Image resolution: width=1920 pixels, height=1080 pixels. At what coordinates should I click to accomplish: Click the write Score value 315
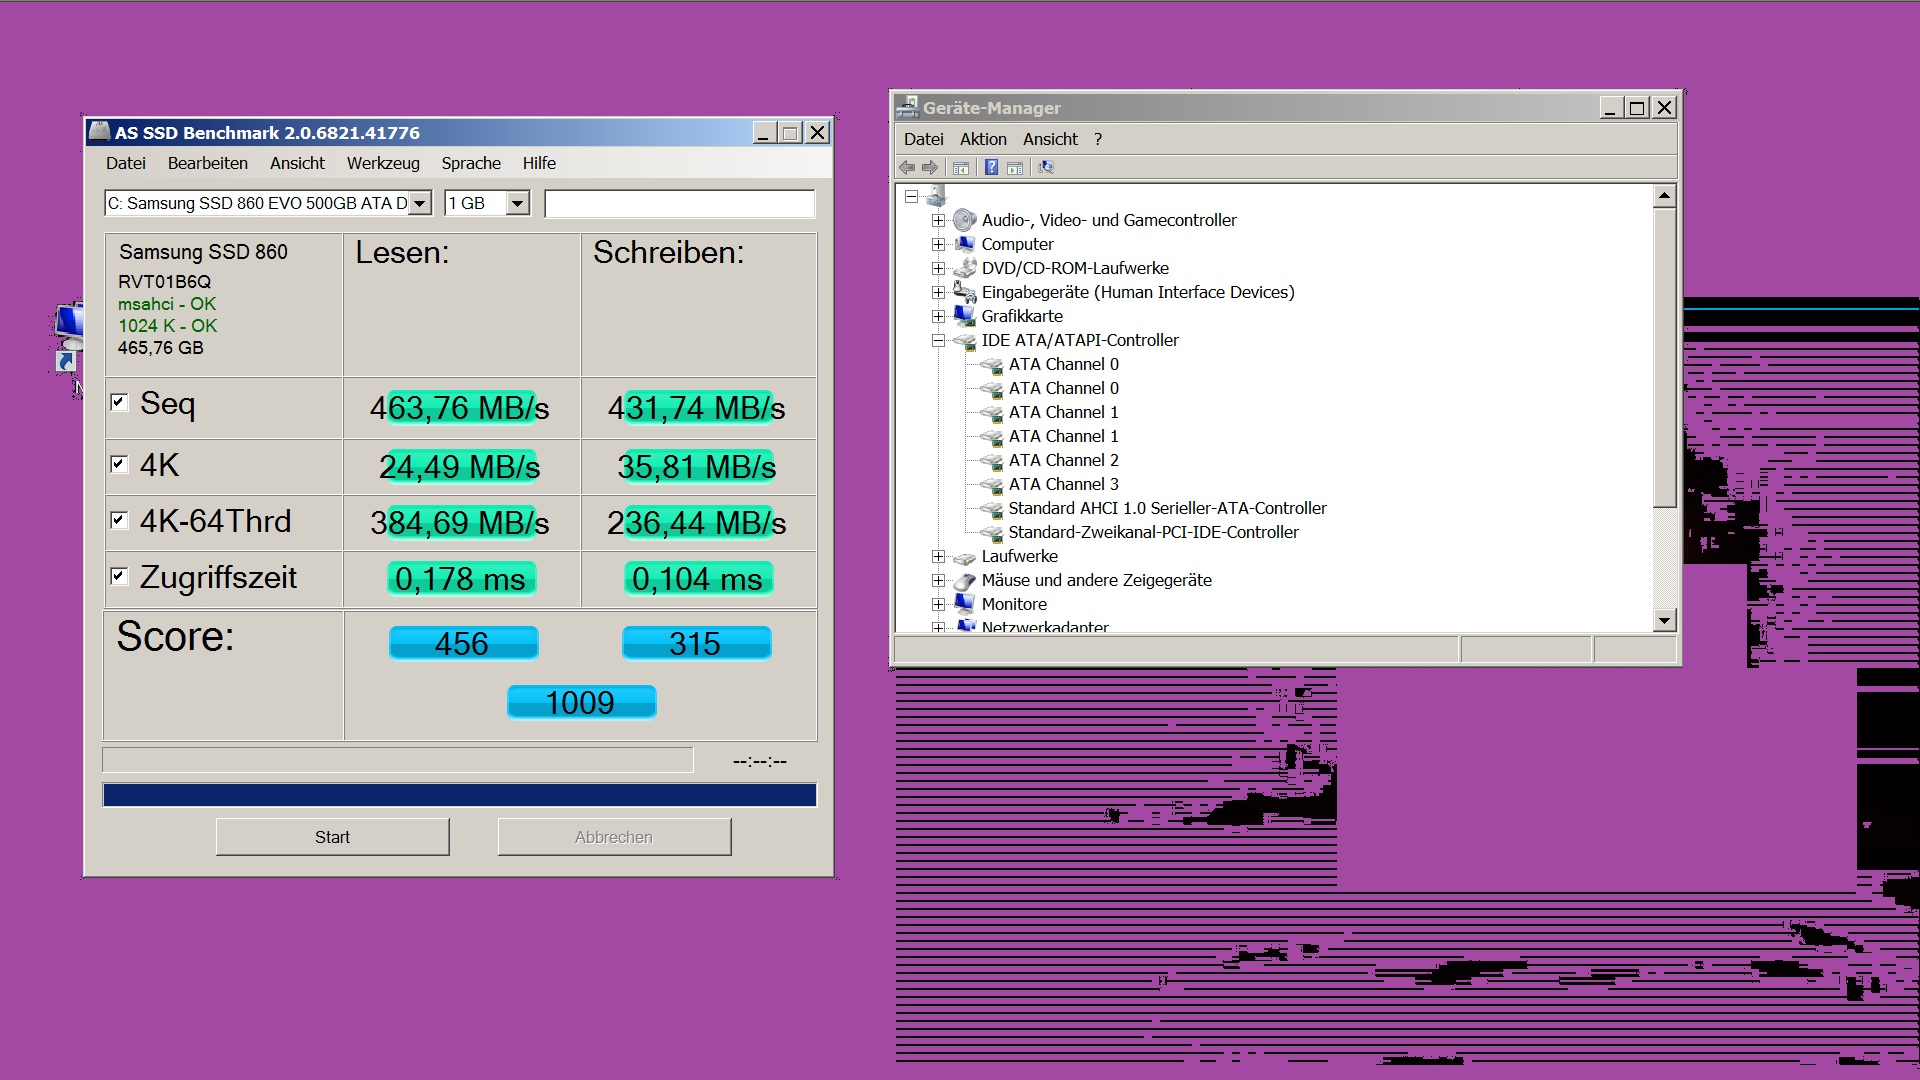(696, 643)
